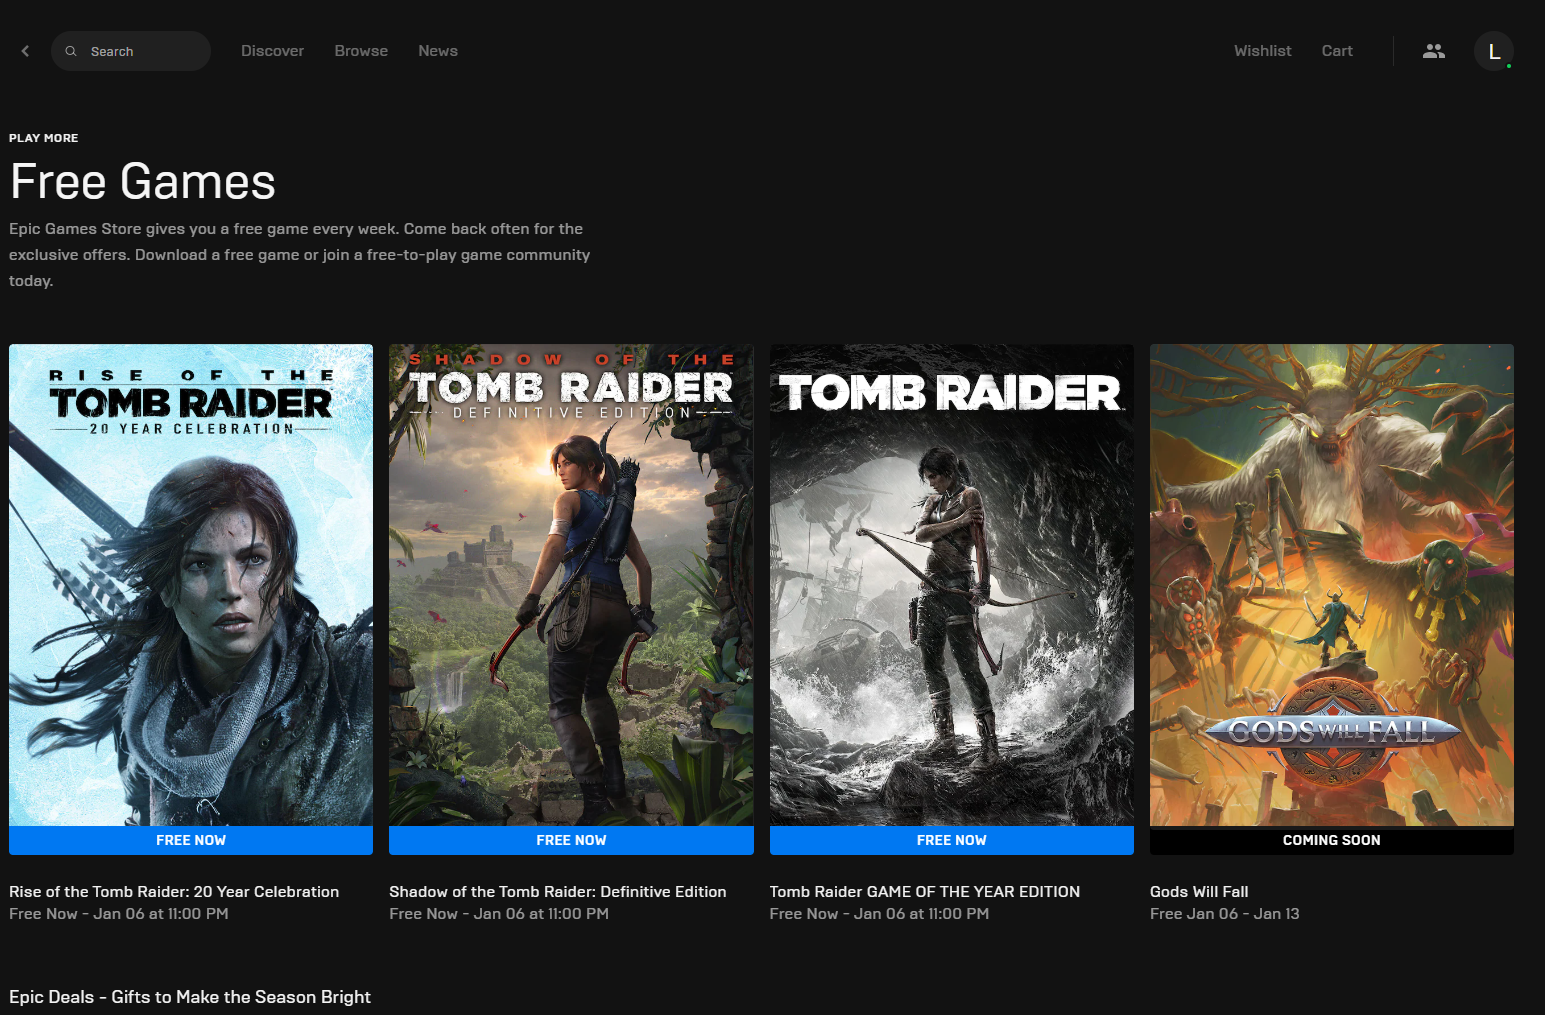Open Gods Will Fall cover art
Image resolution: width=1545 pixels, height=1015 pixels.
(1331, 585)
